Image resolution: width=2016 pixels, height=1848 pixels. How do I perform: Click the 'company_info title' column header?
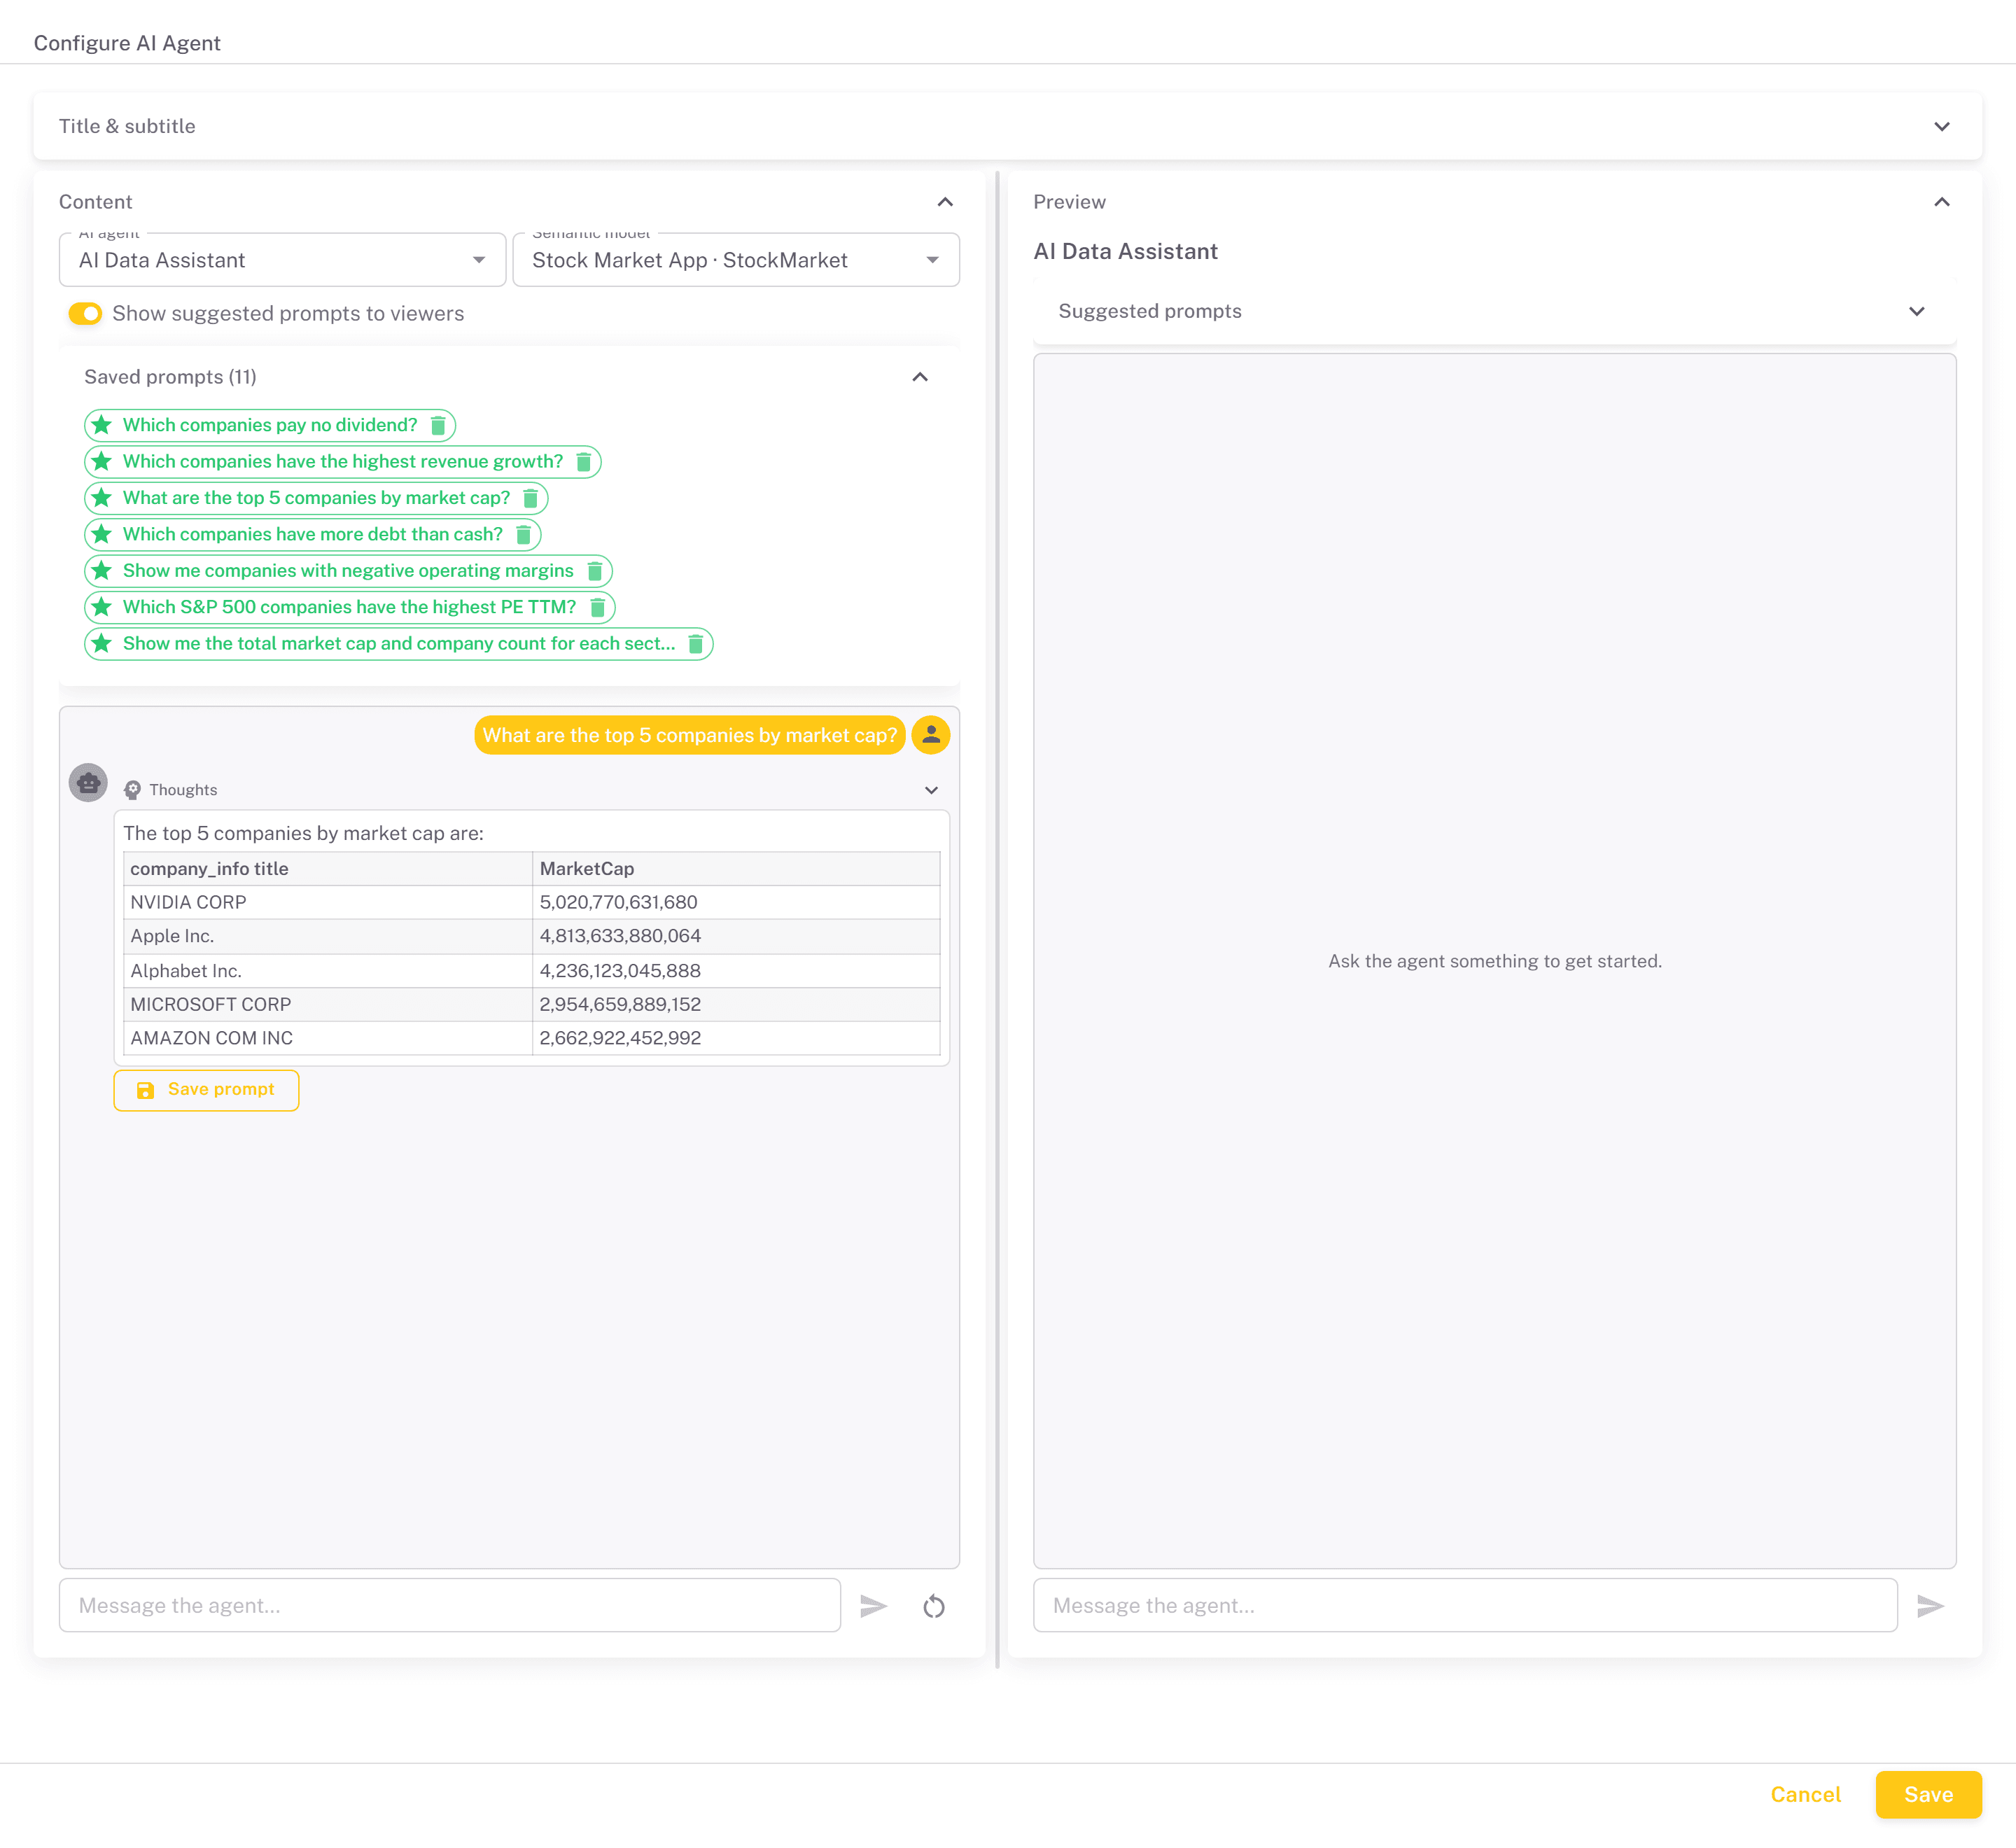[327, 869]
